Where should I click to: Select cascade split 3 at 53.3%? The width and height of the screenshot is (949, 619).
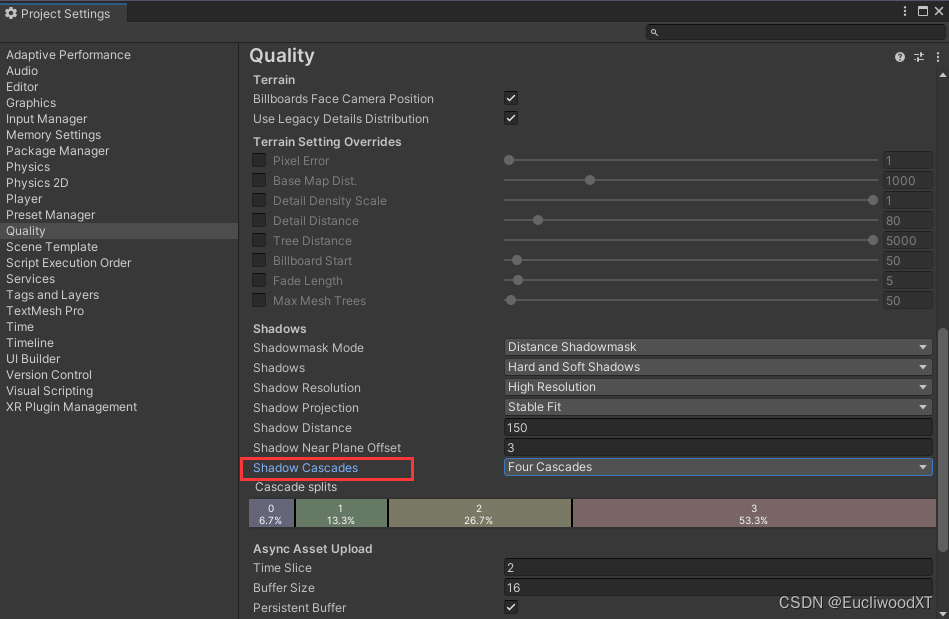(x=754, y=513)
